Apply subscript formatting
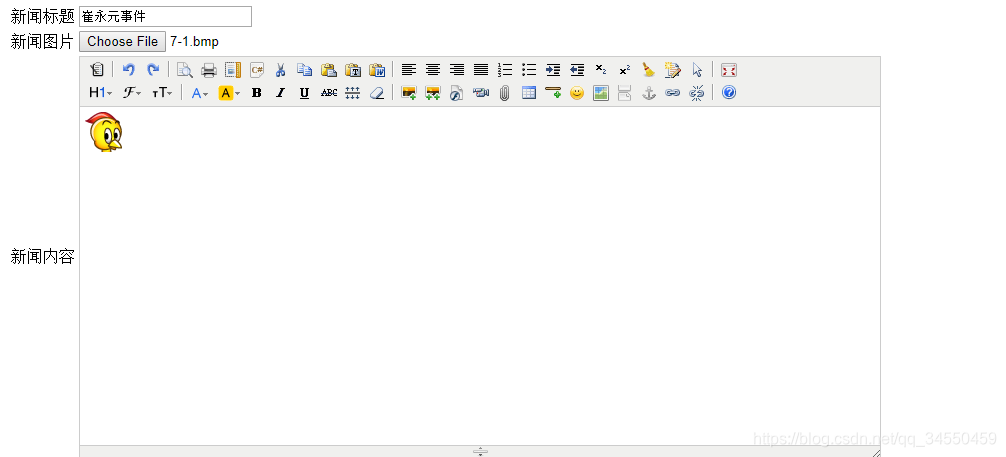This screenshot has width=1006, height=457. click(x=601, y=70)
